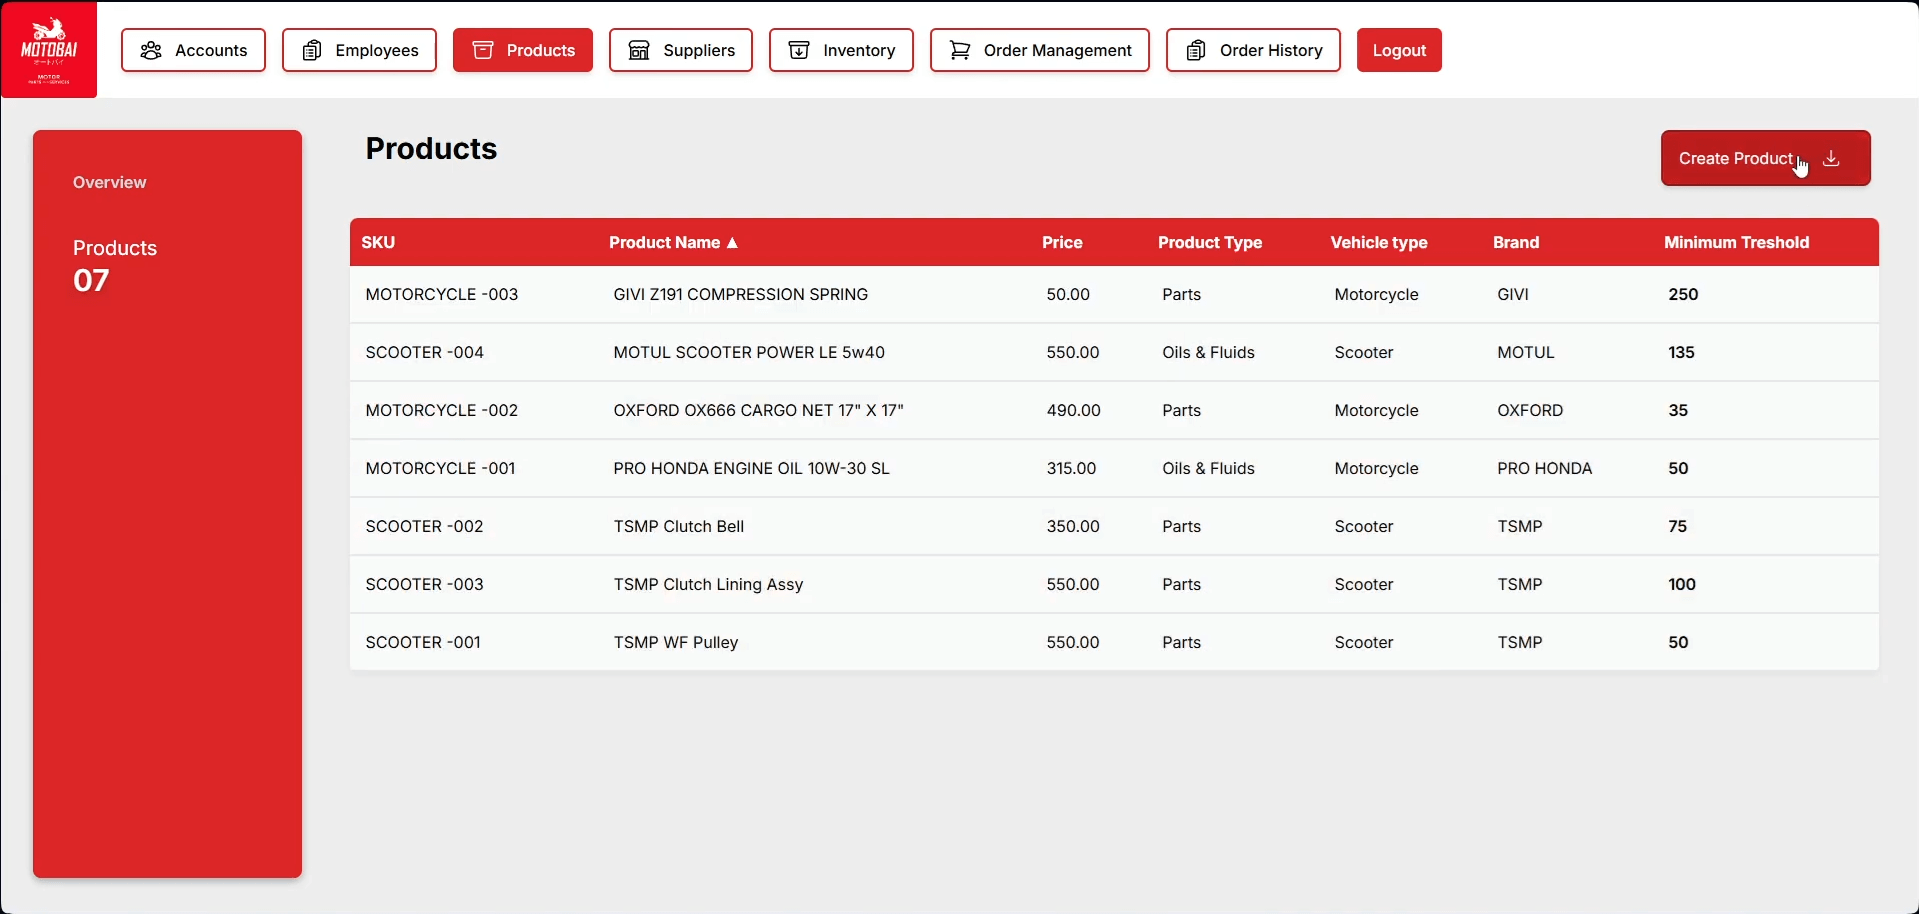Click price 315.00 of Pro Honda oil
The height and width of the screenshot is (914, 1919).
(1071, 468)
